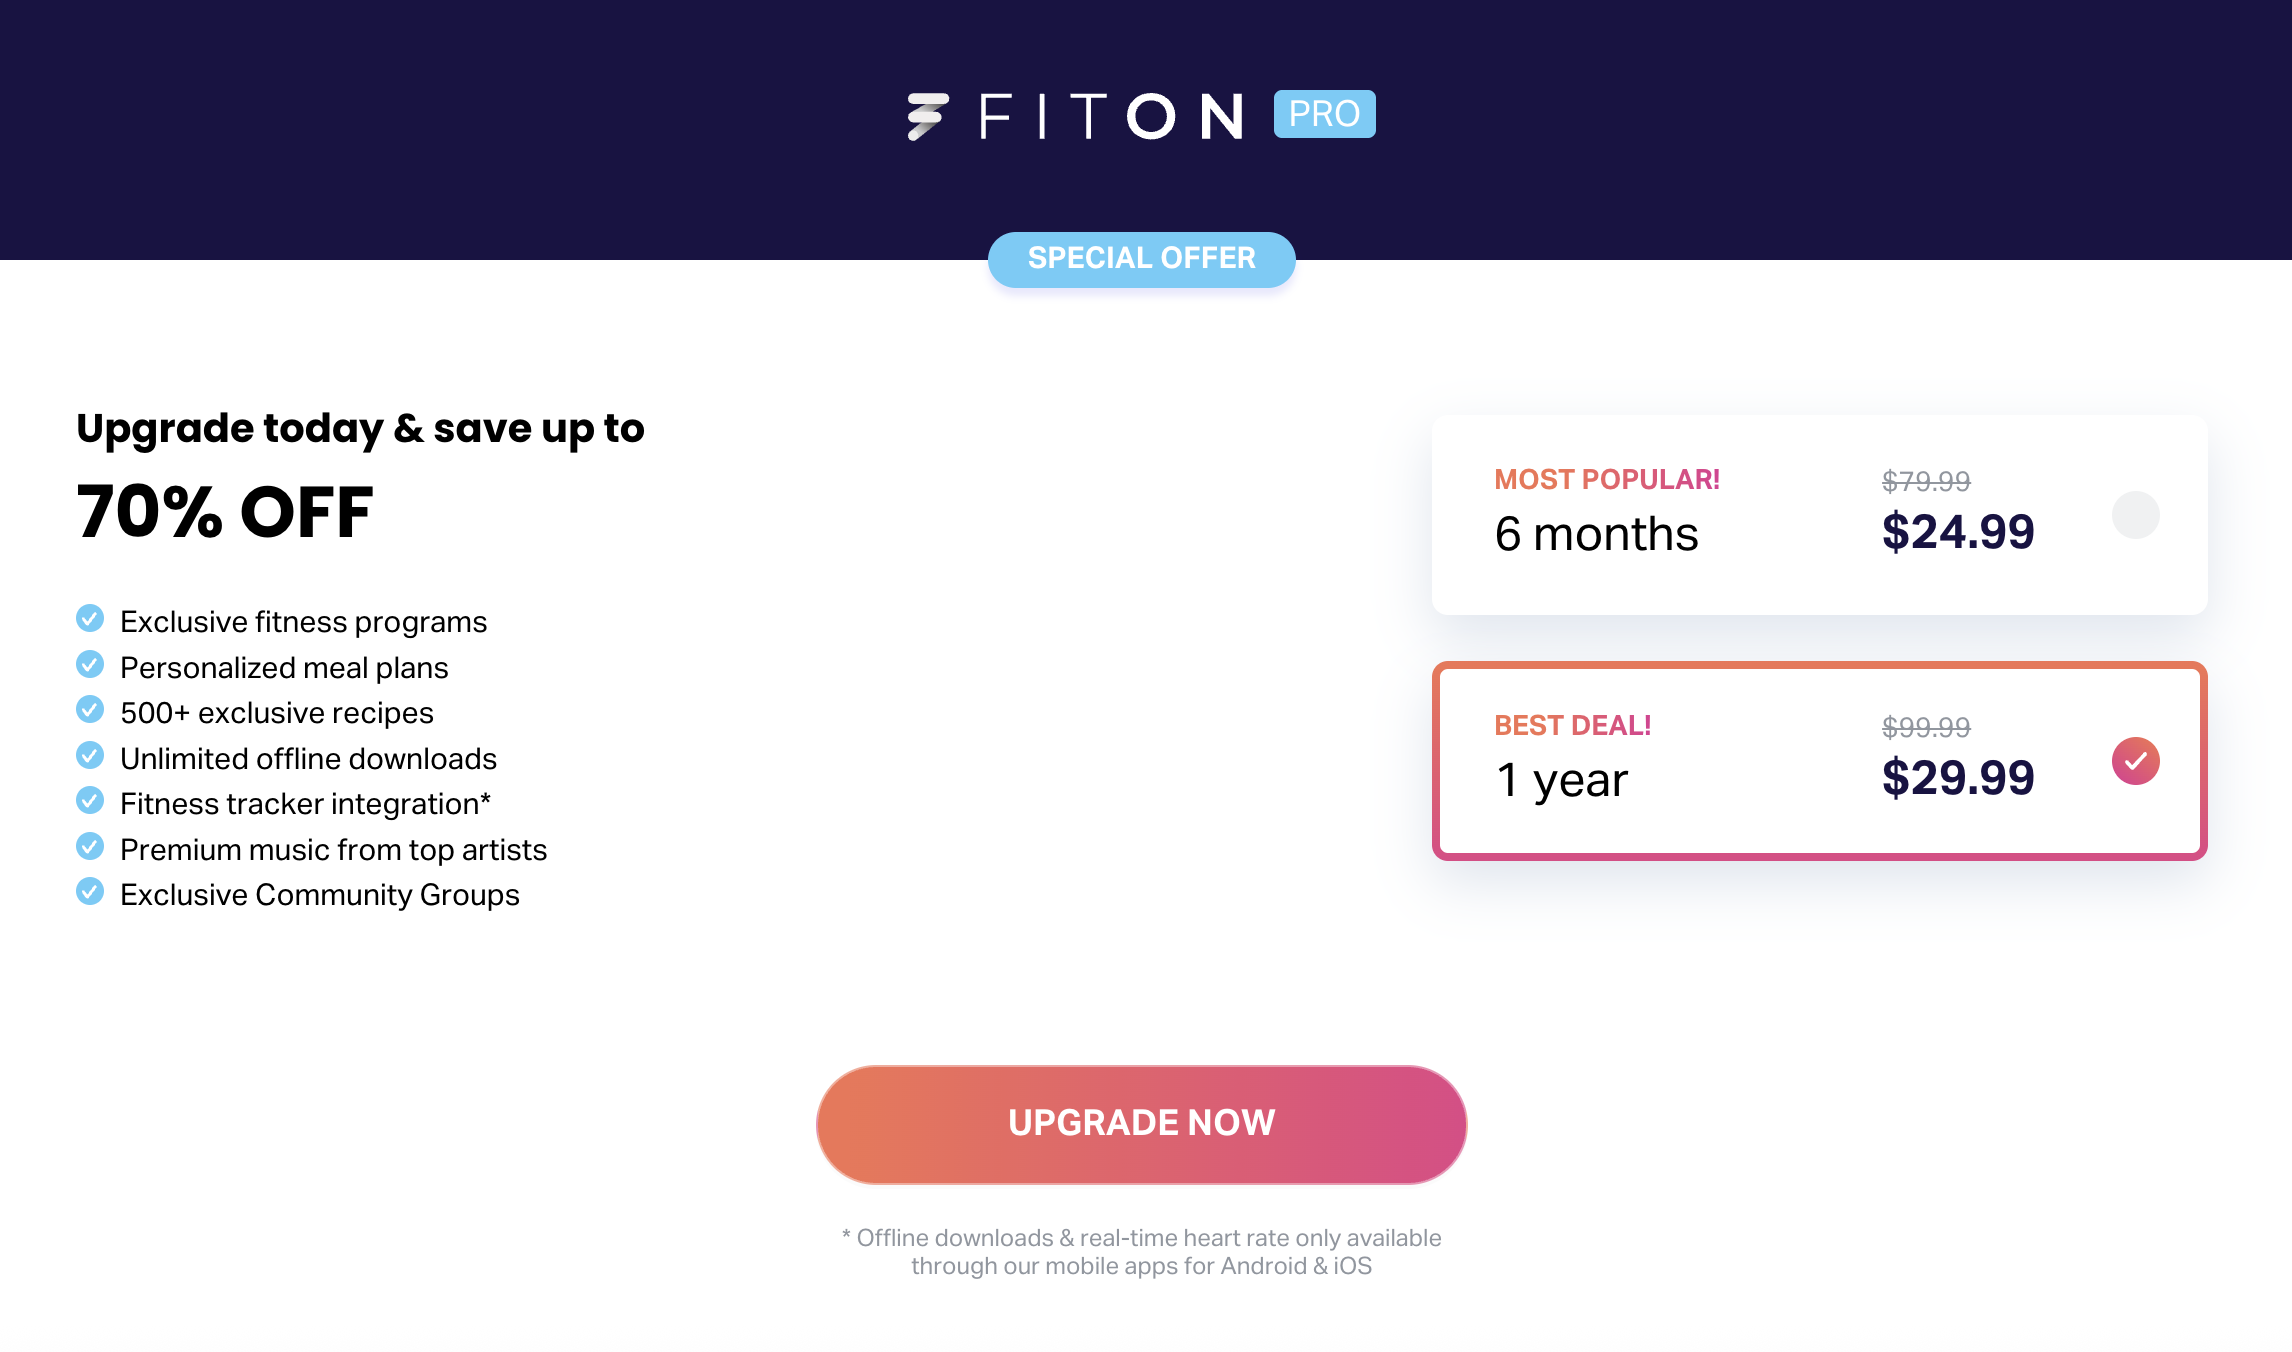Click checkmark beside Unlimited offline downloads
The width and height of the screenshot is (2292, 1352).
point(90,756)
